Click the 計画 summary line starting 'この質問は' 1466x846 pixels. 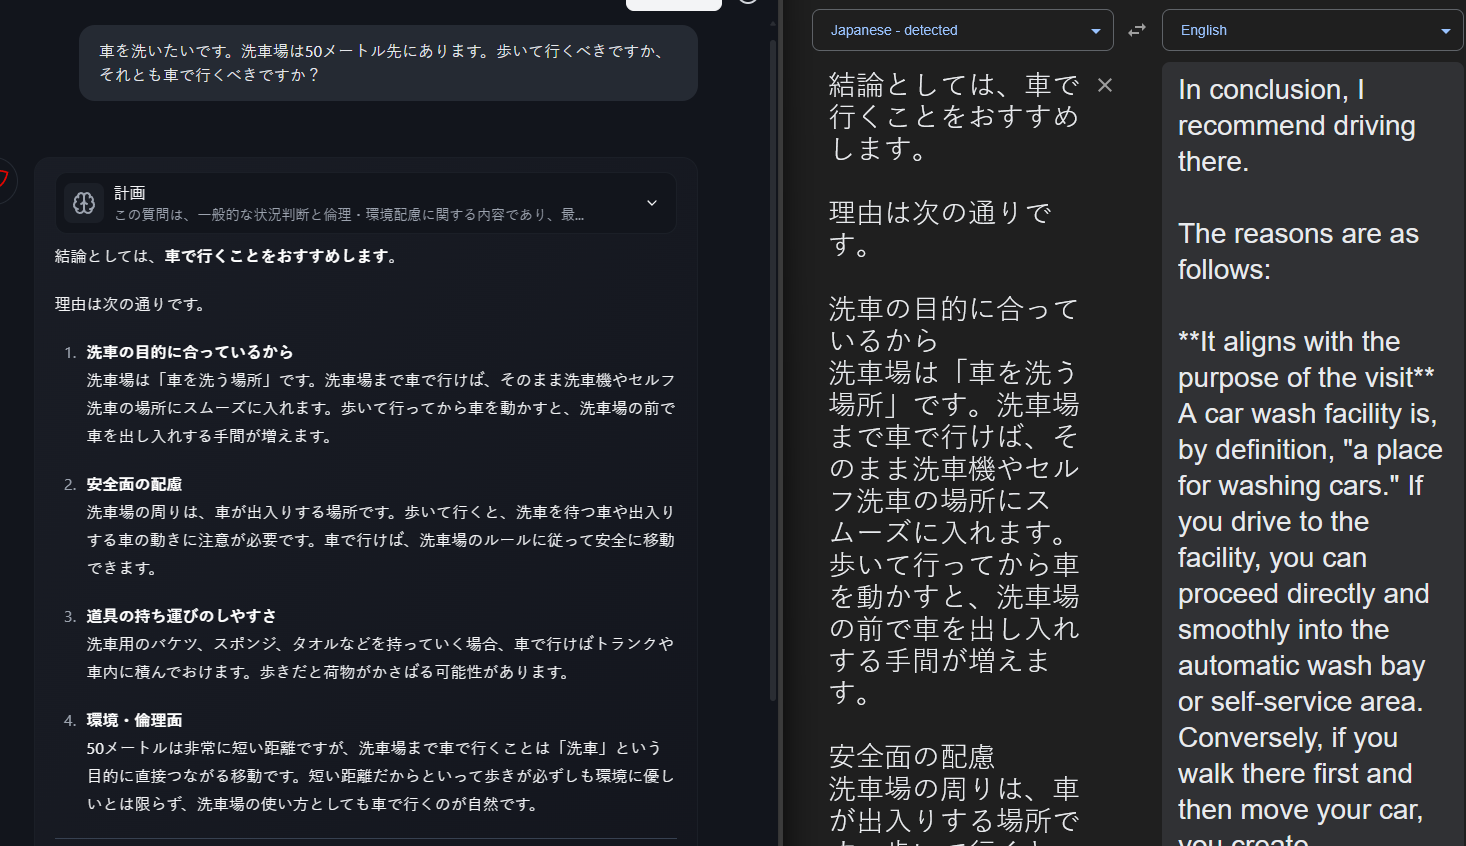click(x=349, y=215)
